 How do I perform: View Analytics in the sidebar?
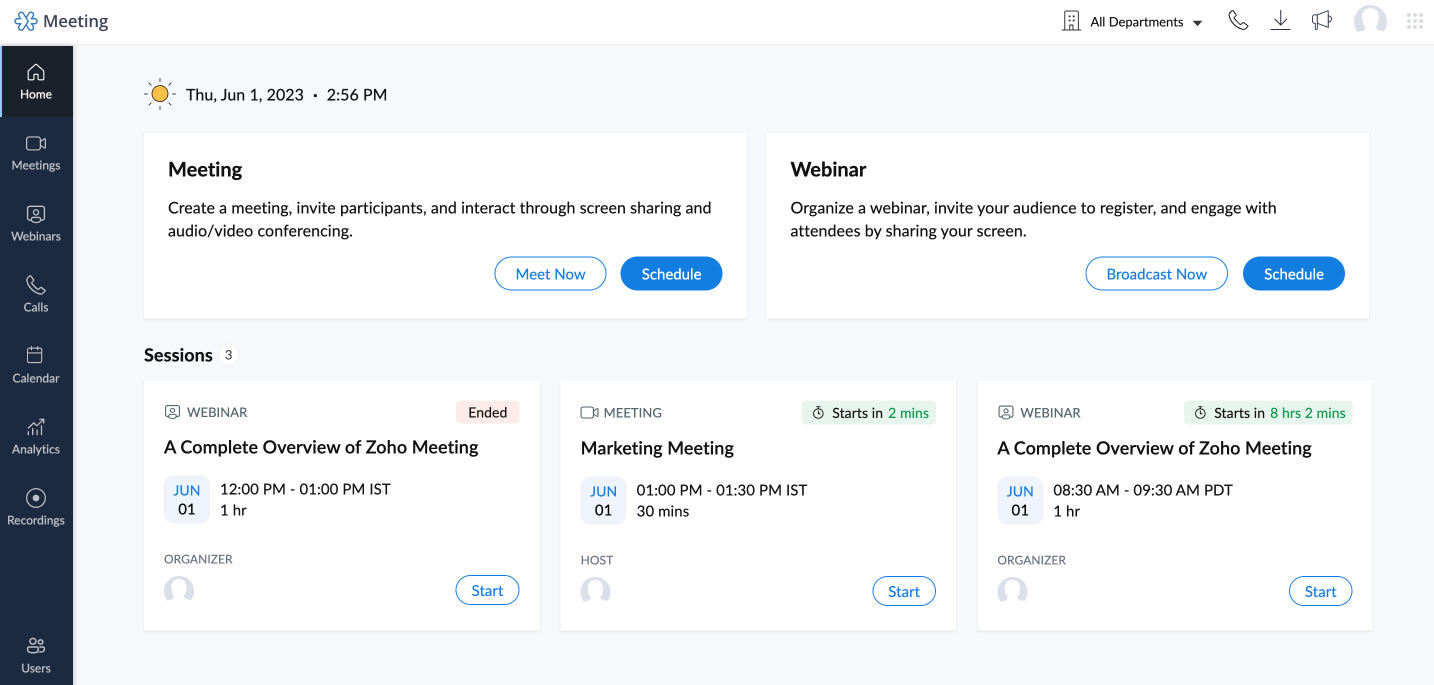[36, 437]
